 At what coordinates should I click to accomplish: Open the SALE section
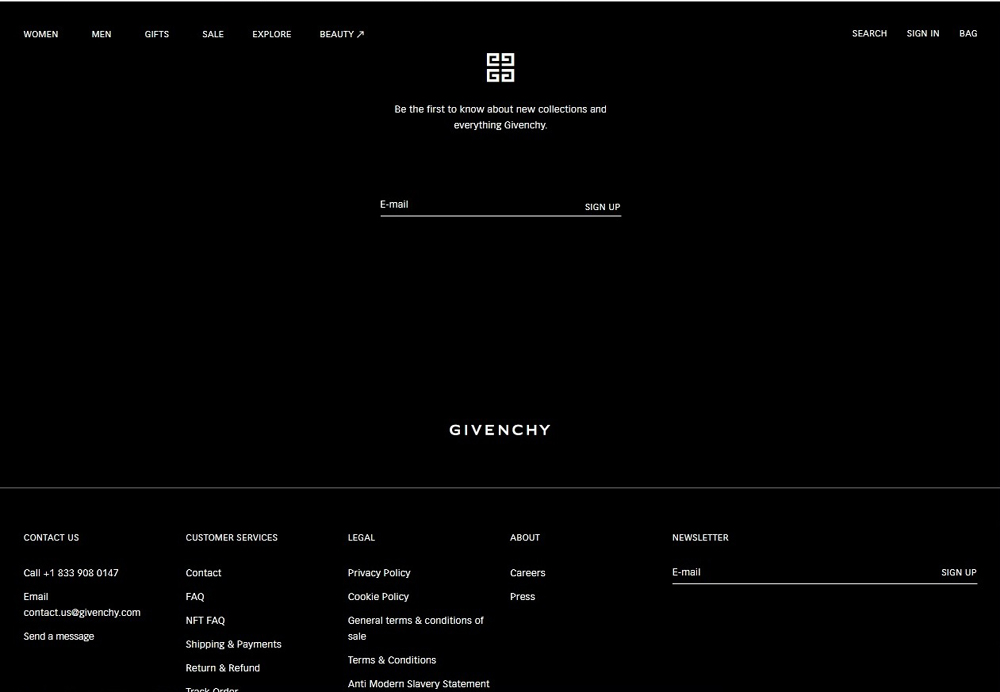click(x=212, y=33)
